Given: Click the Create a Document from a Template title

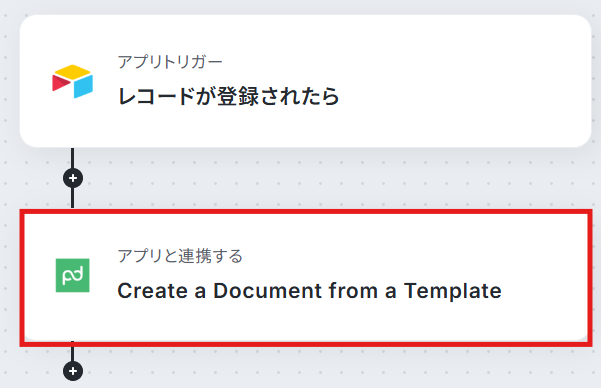Looking at the screenshot, I should pyautogui.click(x=309, y=291).
